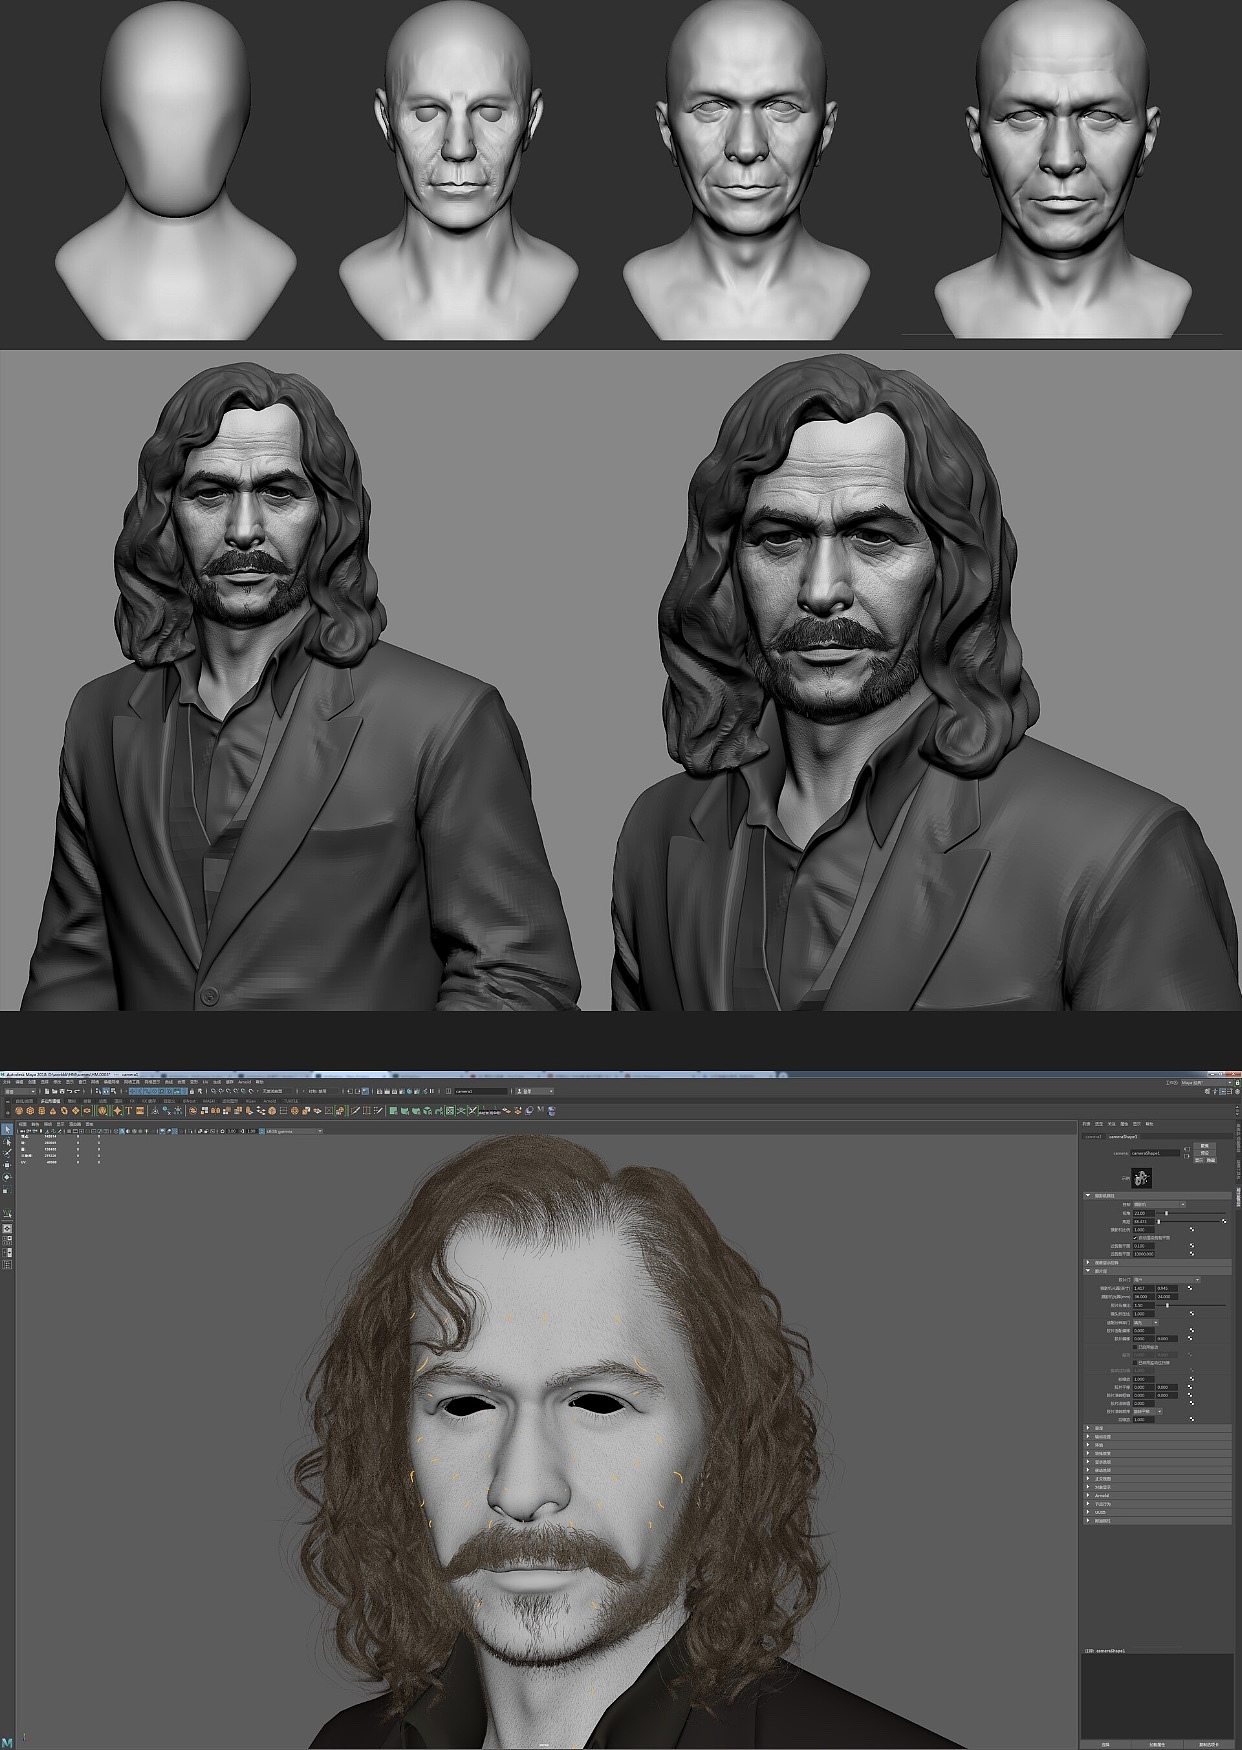This screenshot has height=1750, width=1242.
Task: Open the camera Controls dropdown in Attribute Editor
Action: 1159,1204
